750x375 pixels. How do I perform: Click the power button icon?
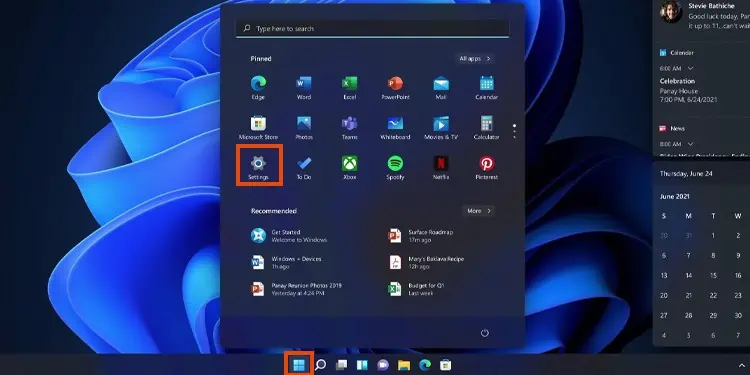[x=485, y=333]
